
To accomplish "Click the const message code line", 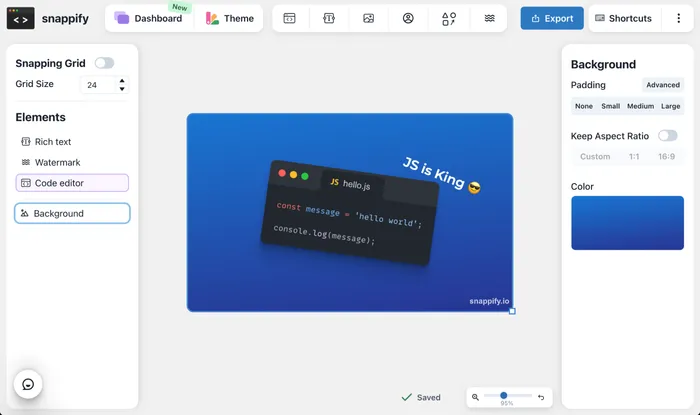I will click(x=349, y=214).
